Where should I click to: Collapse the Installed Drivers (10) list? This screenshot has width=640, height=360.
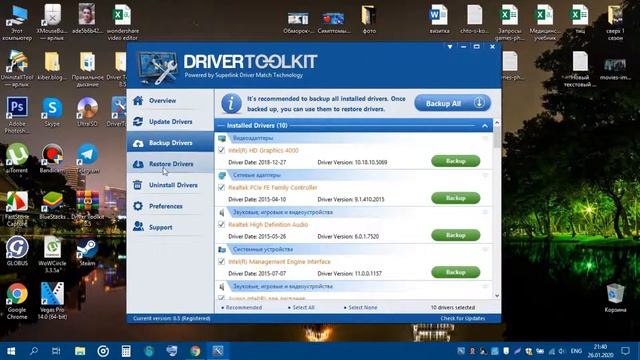(x=484, y=126)
